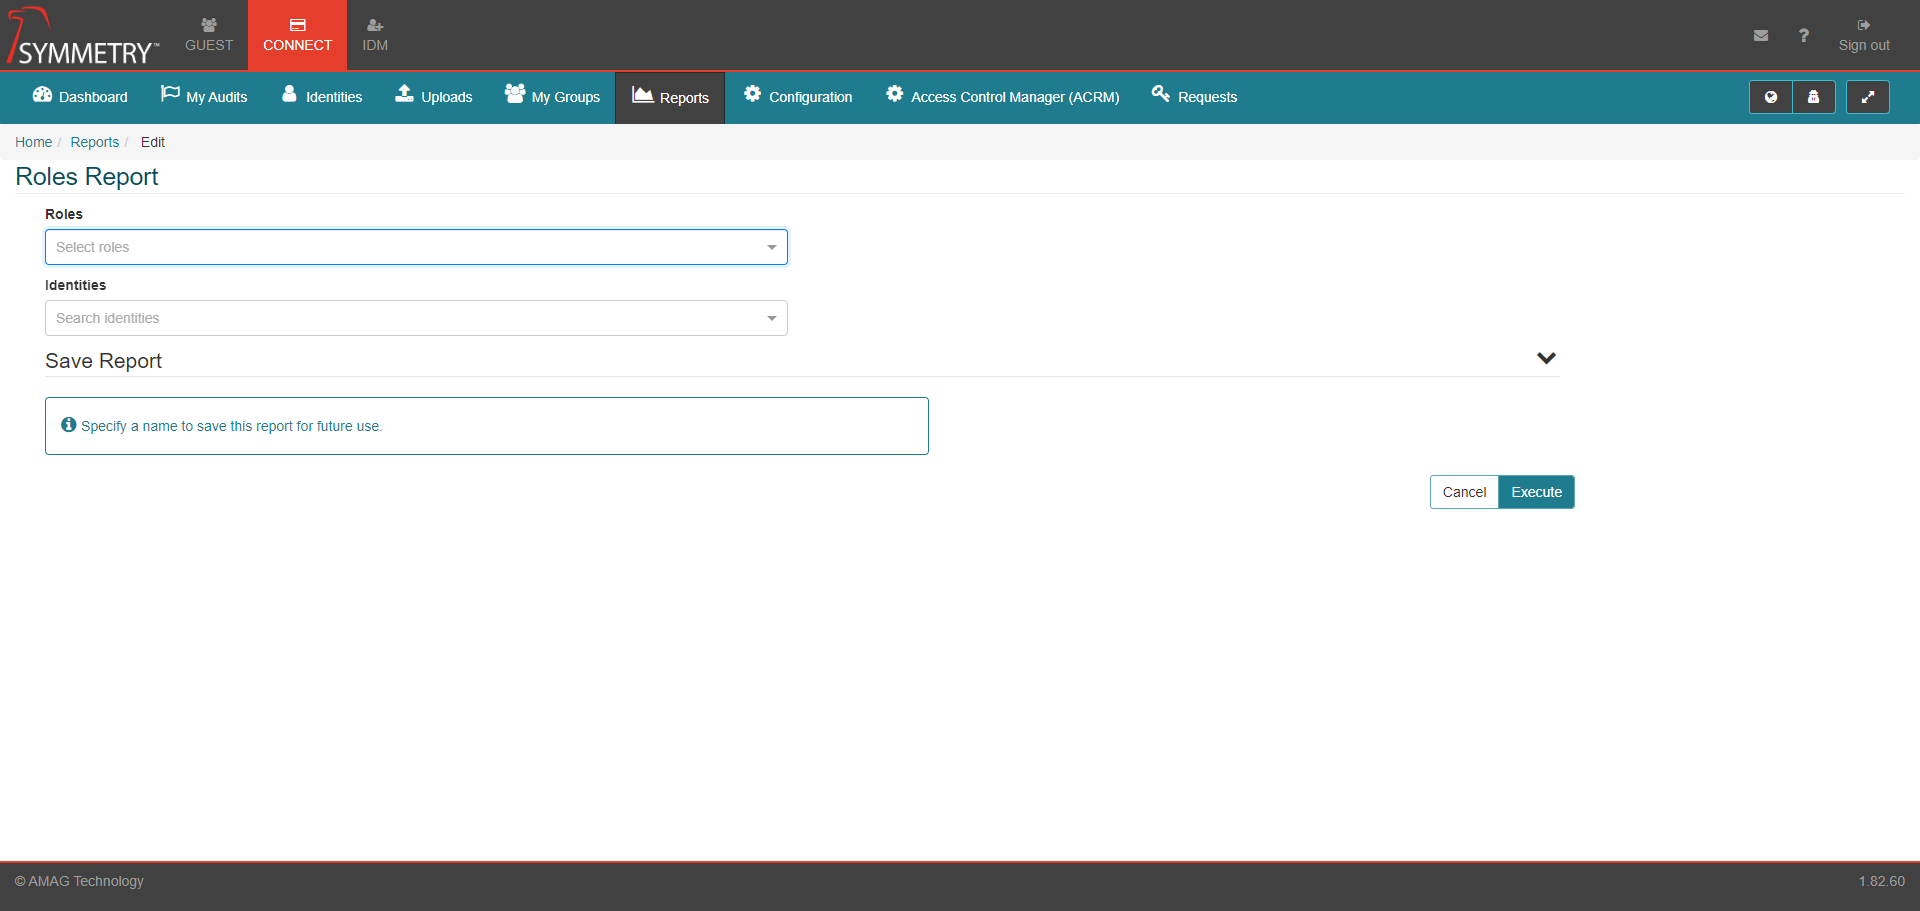Open Requests menu item
1920x911 pixels.
coord(1194,97)
